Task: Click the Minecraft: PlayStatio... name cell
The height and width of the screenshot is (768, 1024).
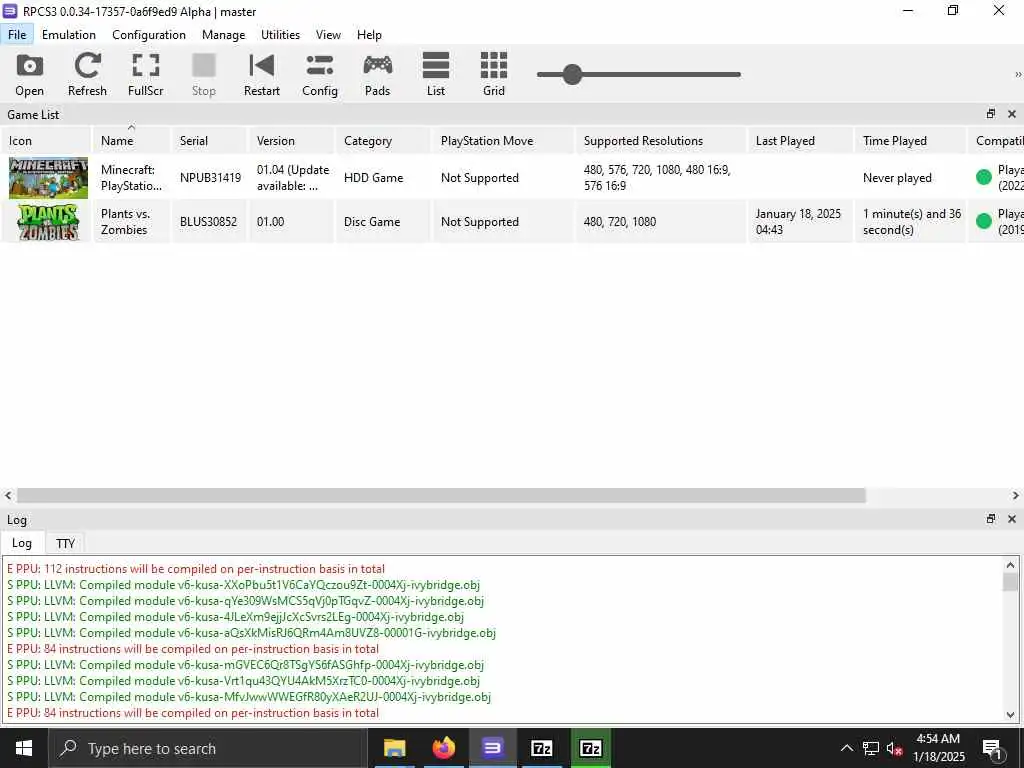Action: click(x=131, y=178)
